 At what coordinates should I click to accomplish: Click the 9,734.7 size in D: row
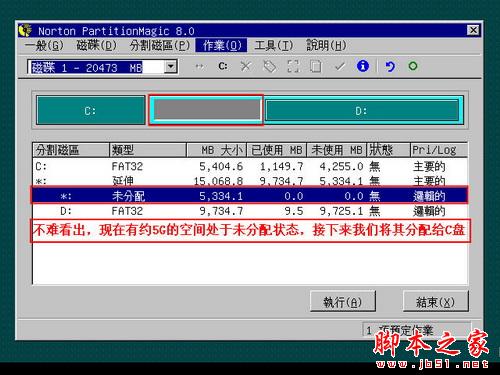221,211
